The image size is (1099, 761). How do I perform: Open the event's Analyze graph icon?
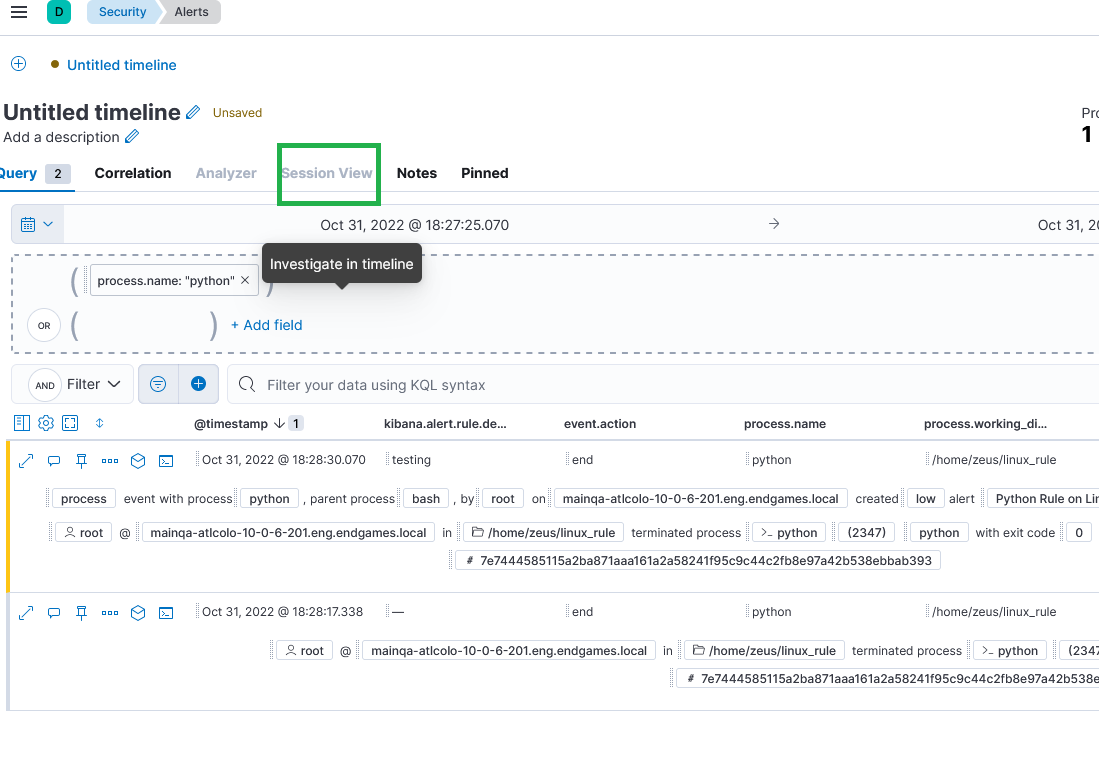(x=137, y=460)
